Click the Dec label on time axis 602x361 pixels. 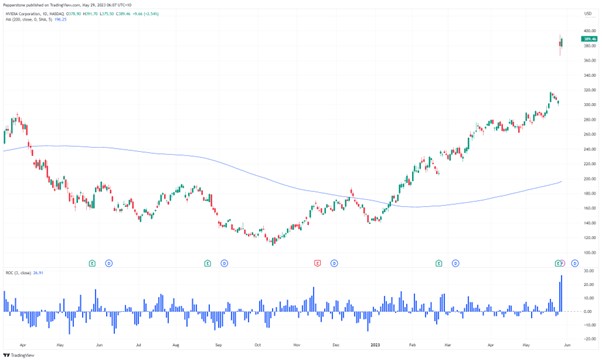click(336, 345)
